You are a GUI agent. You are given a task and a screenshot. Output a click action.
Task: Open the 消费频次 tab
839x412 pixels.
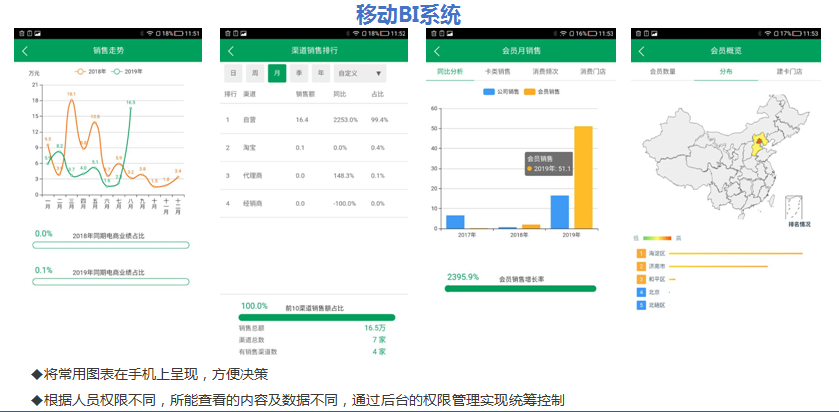pos(545,71)
